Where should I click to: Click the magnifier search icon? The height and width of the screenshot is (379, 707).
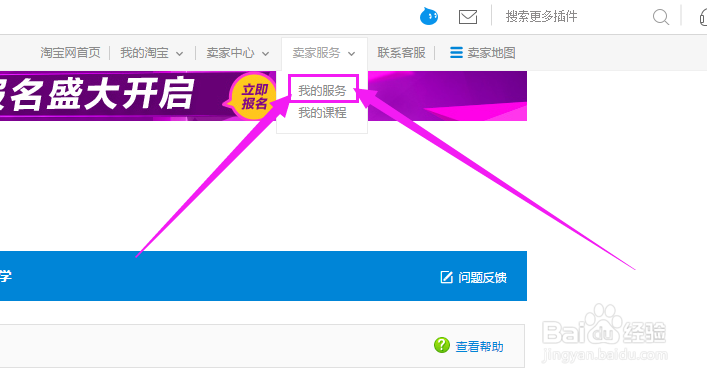coord(661,17)
